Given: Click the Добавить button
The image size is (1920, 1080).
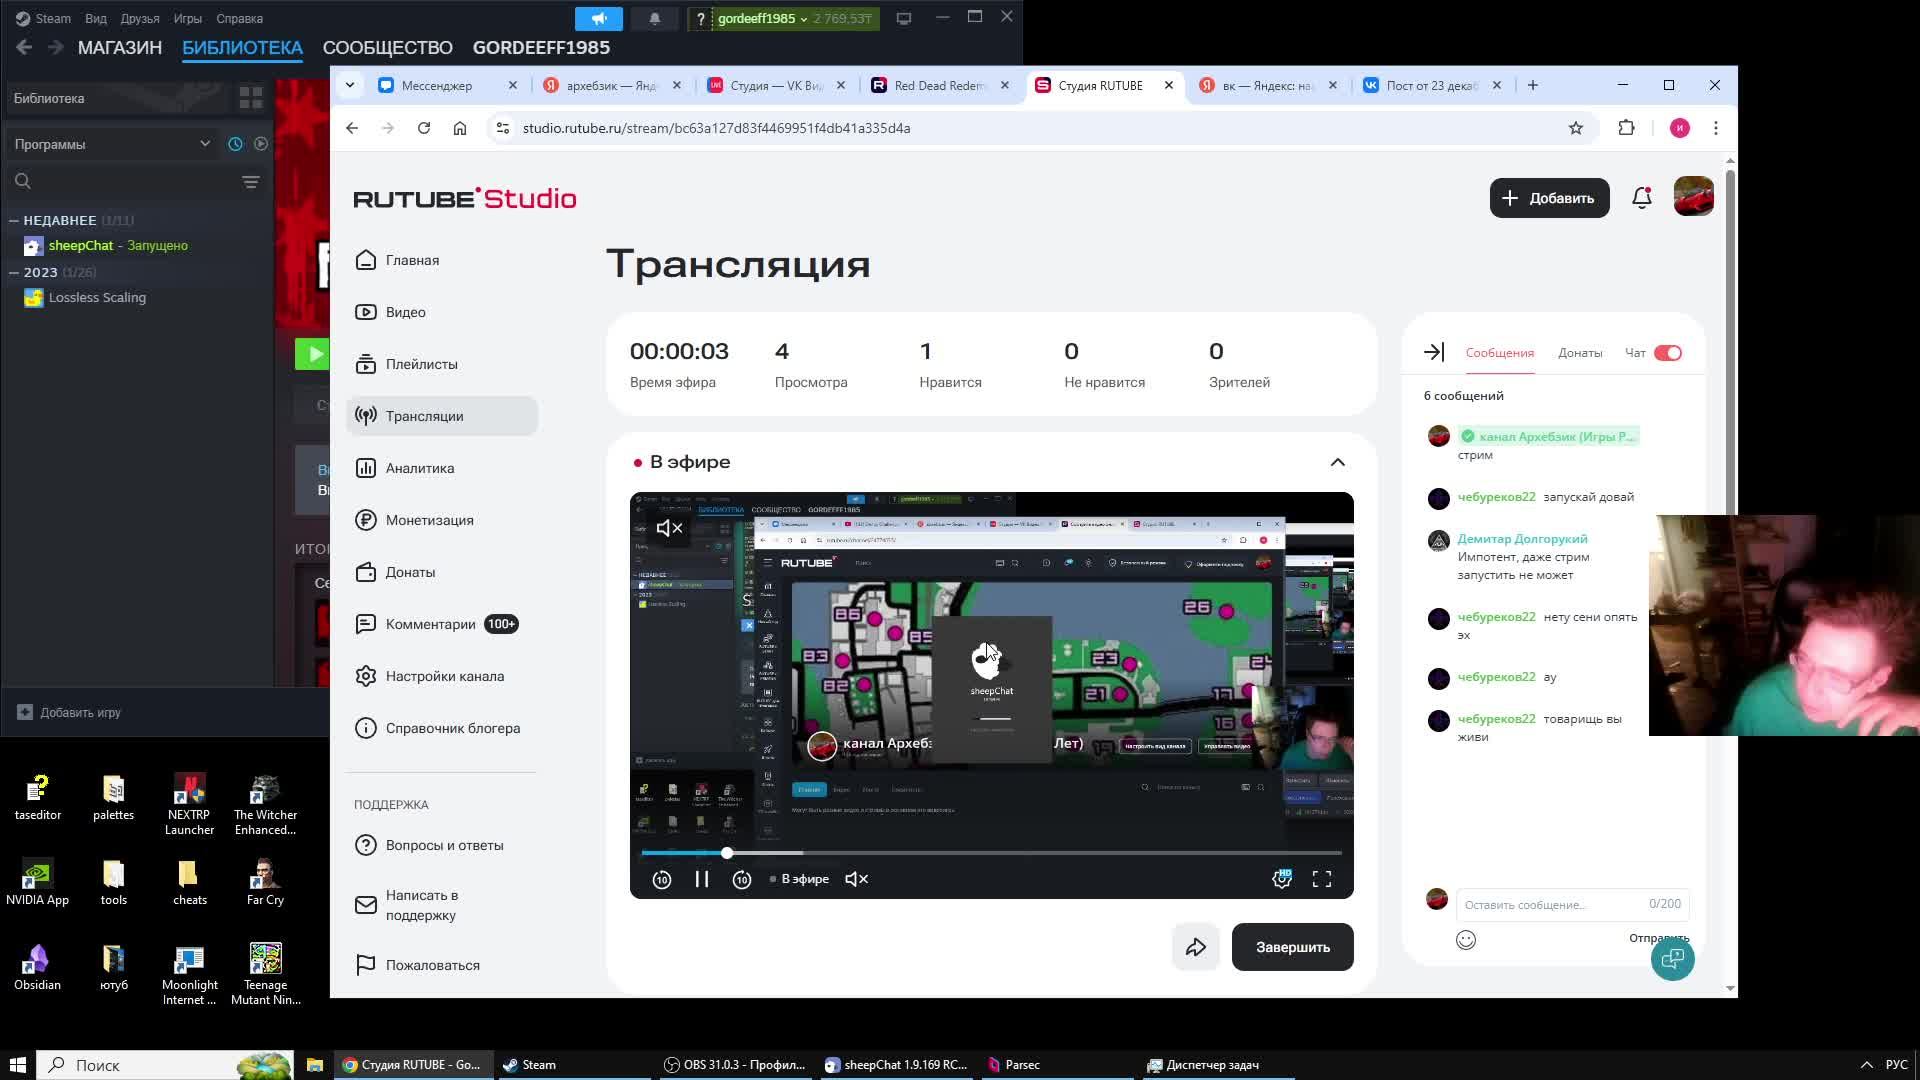Looking at the screenshot, I should 1549,198.
